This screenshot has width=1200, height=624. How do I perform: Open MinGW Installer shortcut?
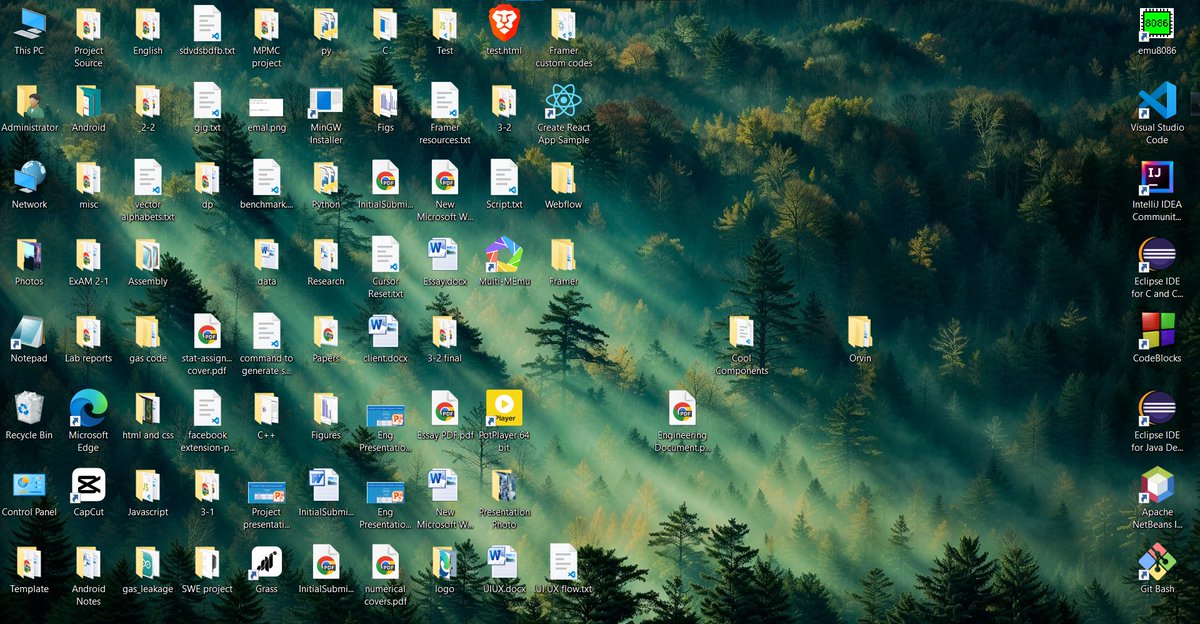pyautogui.click(x=326, y=114)
